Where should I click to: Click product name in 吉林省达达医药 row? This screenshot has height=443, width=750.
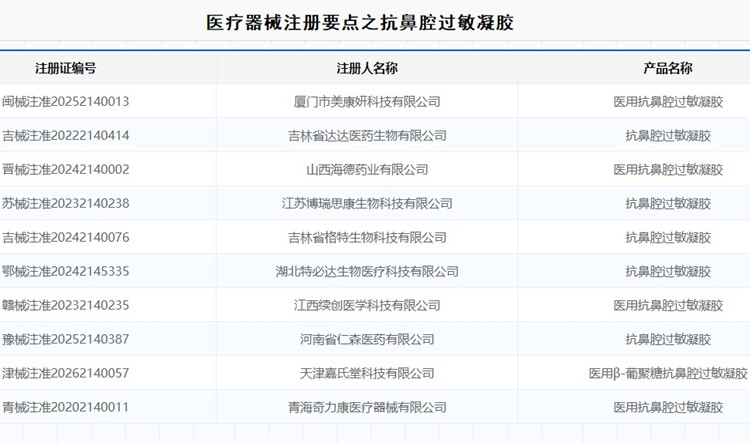coord(668,135)
